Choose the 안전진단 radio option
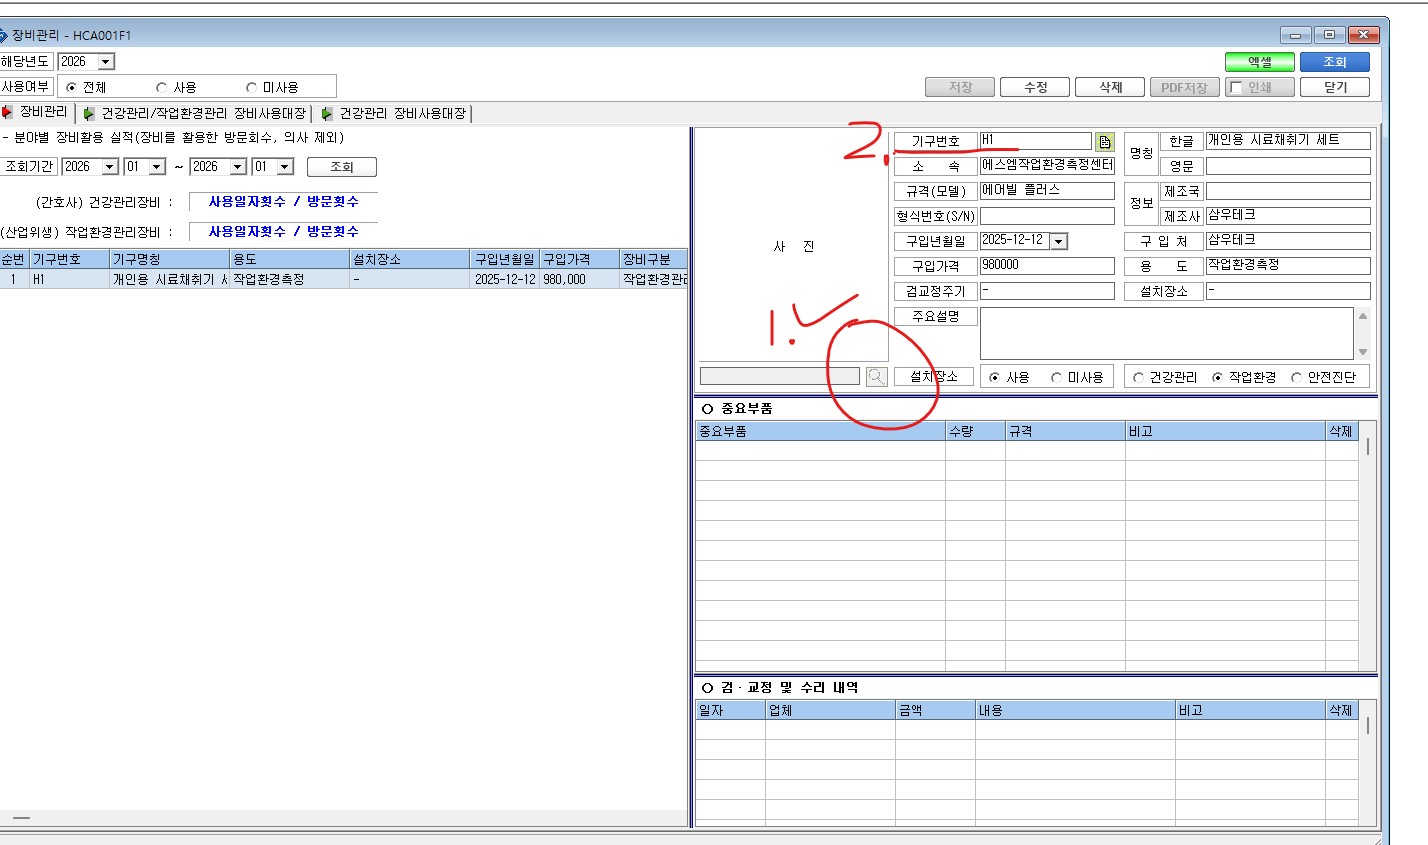Screen dimensions: 1428x845 point(1297,378)
